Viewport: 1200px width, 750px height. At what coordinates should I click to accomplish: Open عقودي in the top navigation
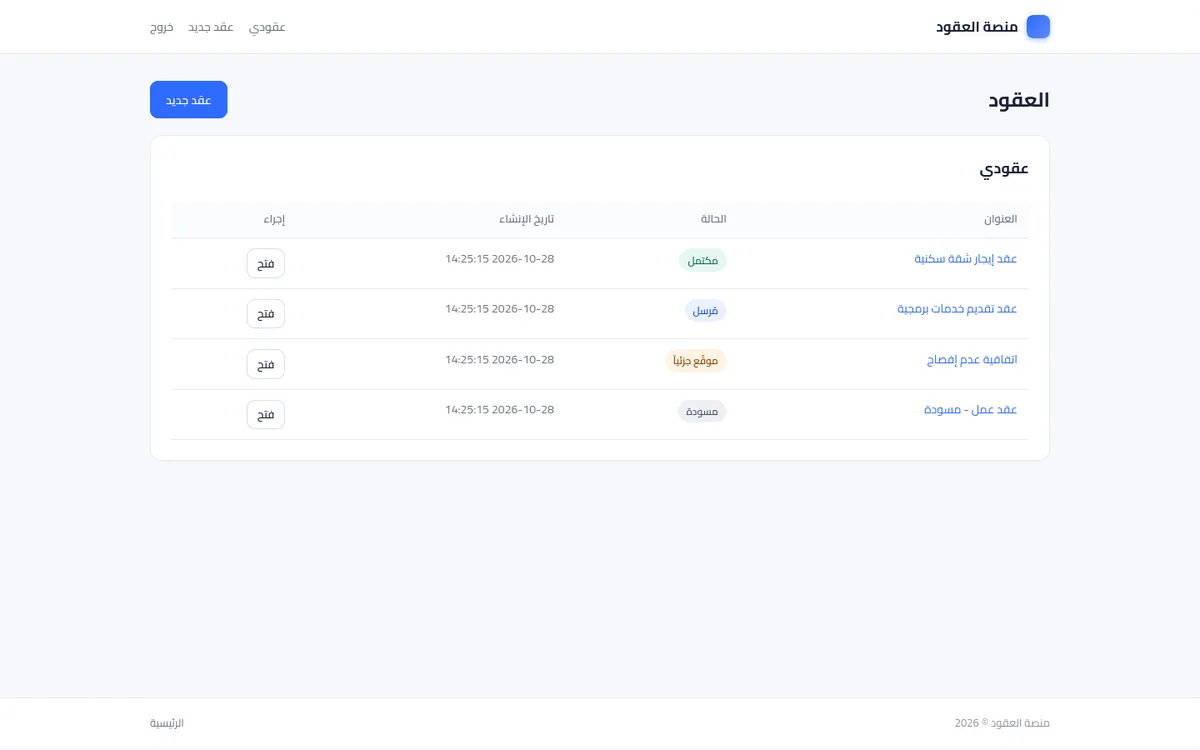coord(267,27)
